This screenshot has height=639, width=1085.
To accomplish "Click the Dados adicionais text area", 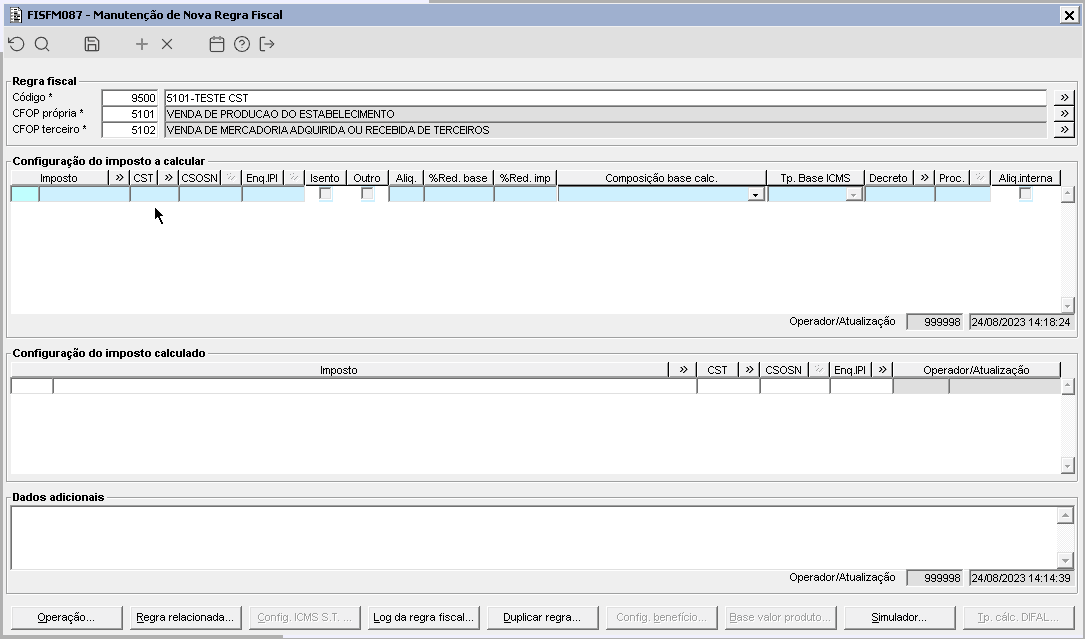I will point(534,537).
